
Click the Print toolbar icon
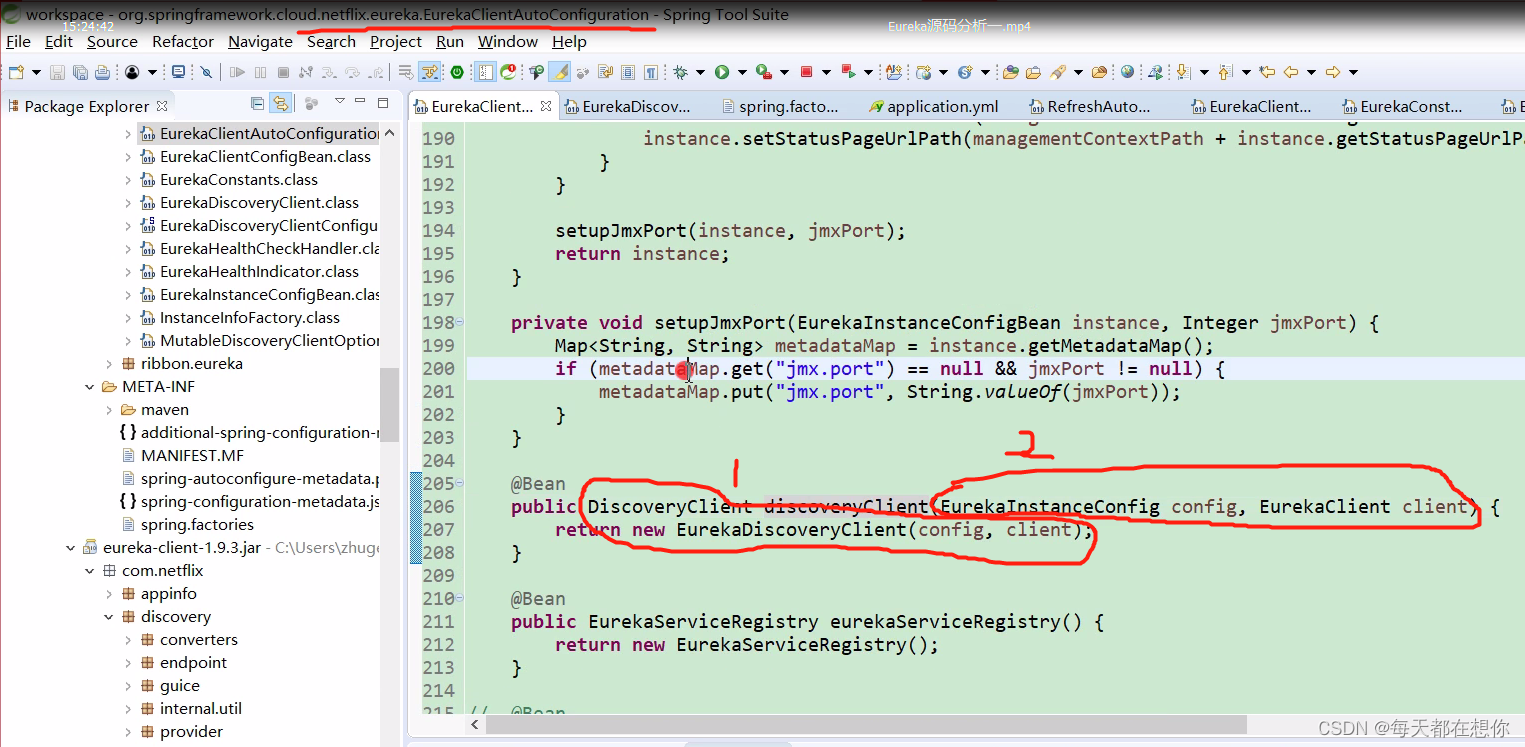click(x=101, y=72)
